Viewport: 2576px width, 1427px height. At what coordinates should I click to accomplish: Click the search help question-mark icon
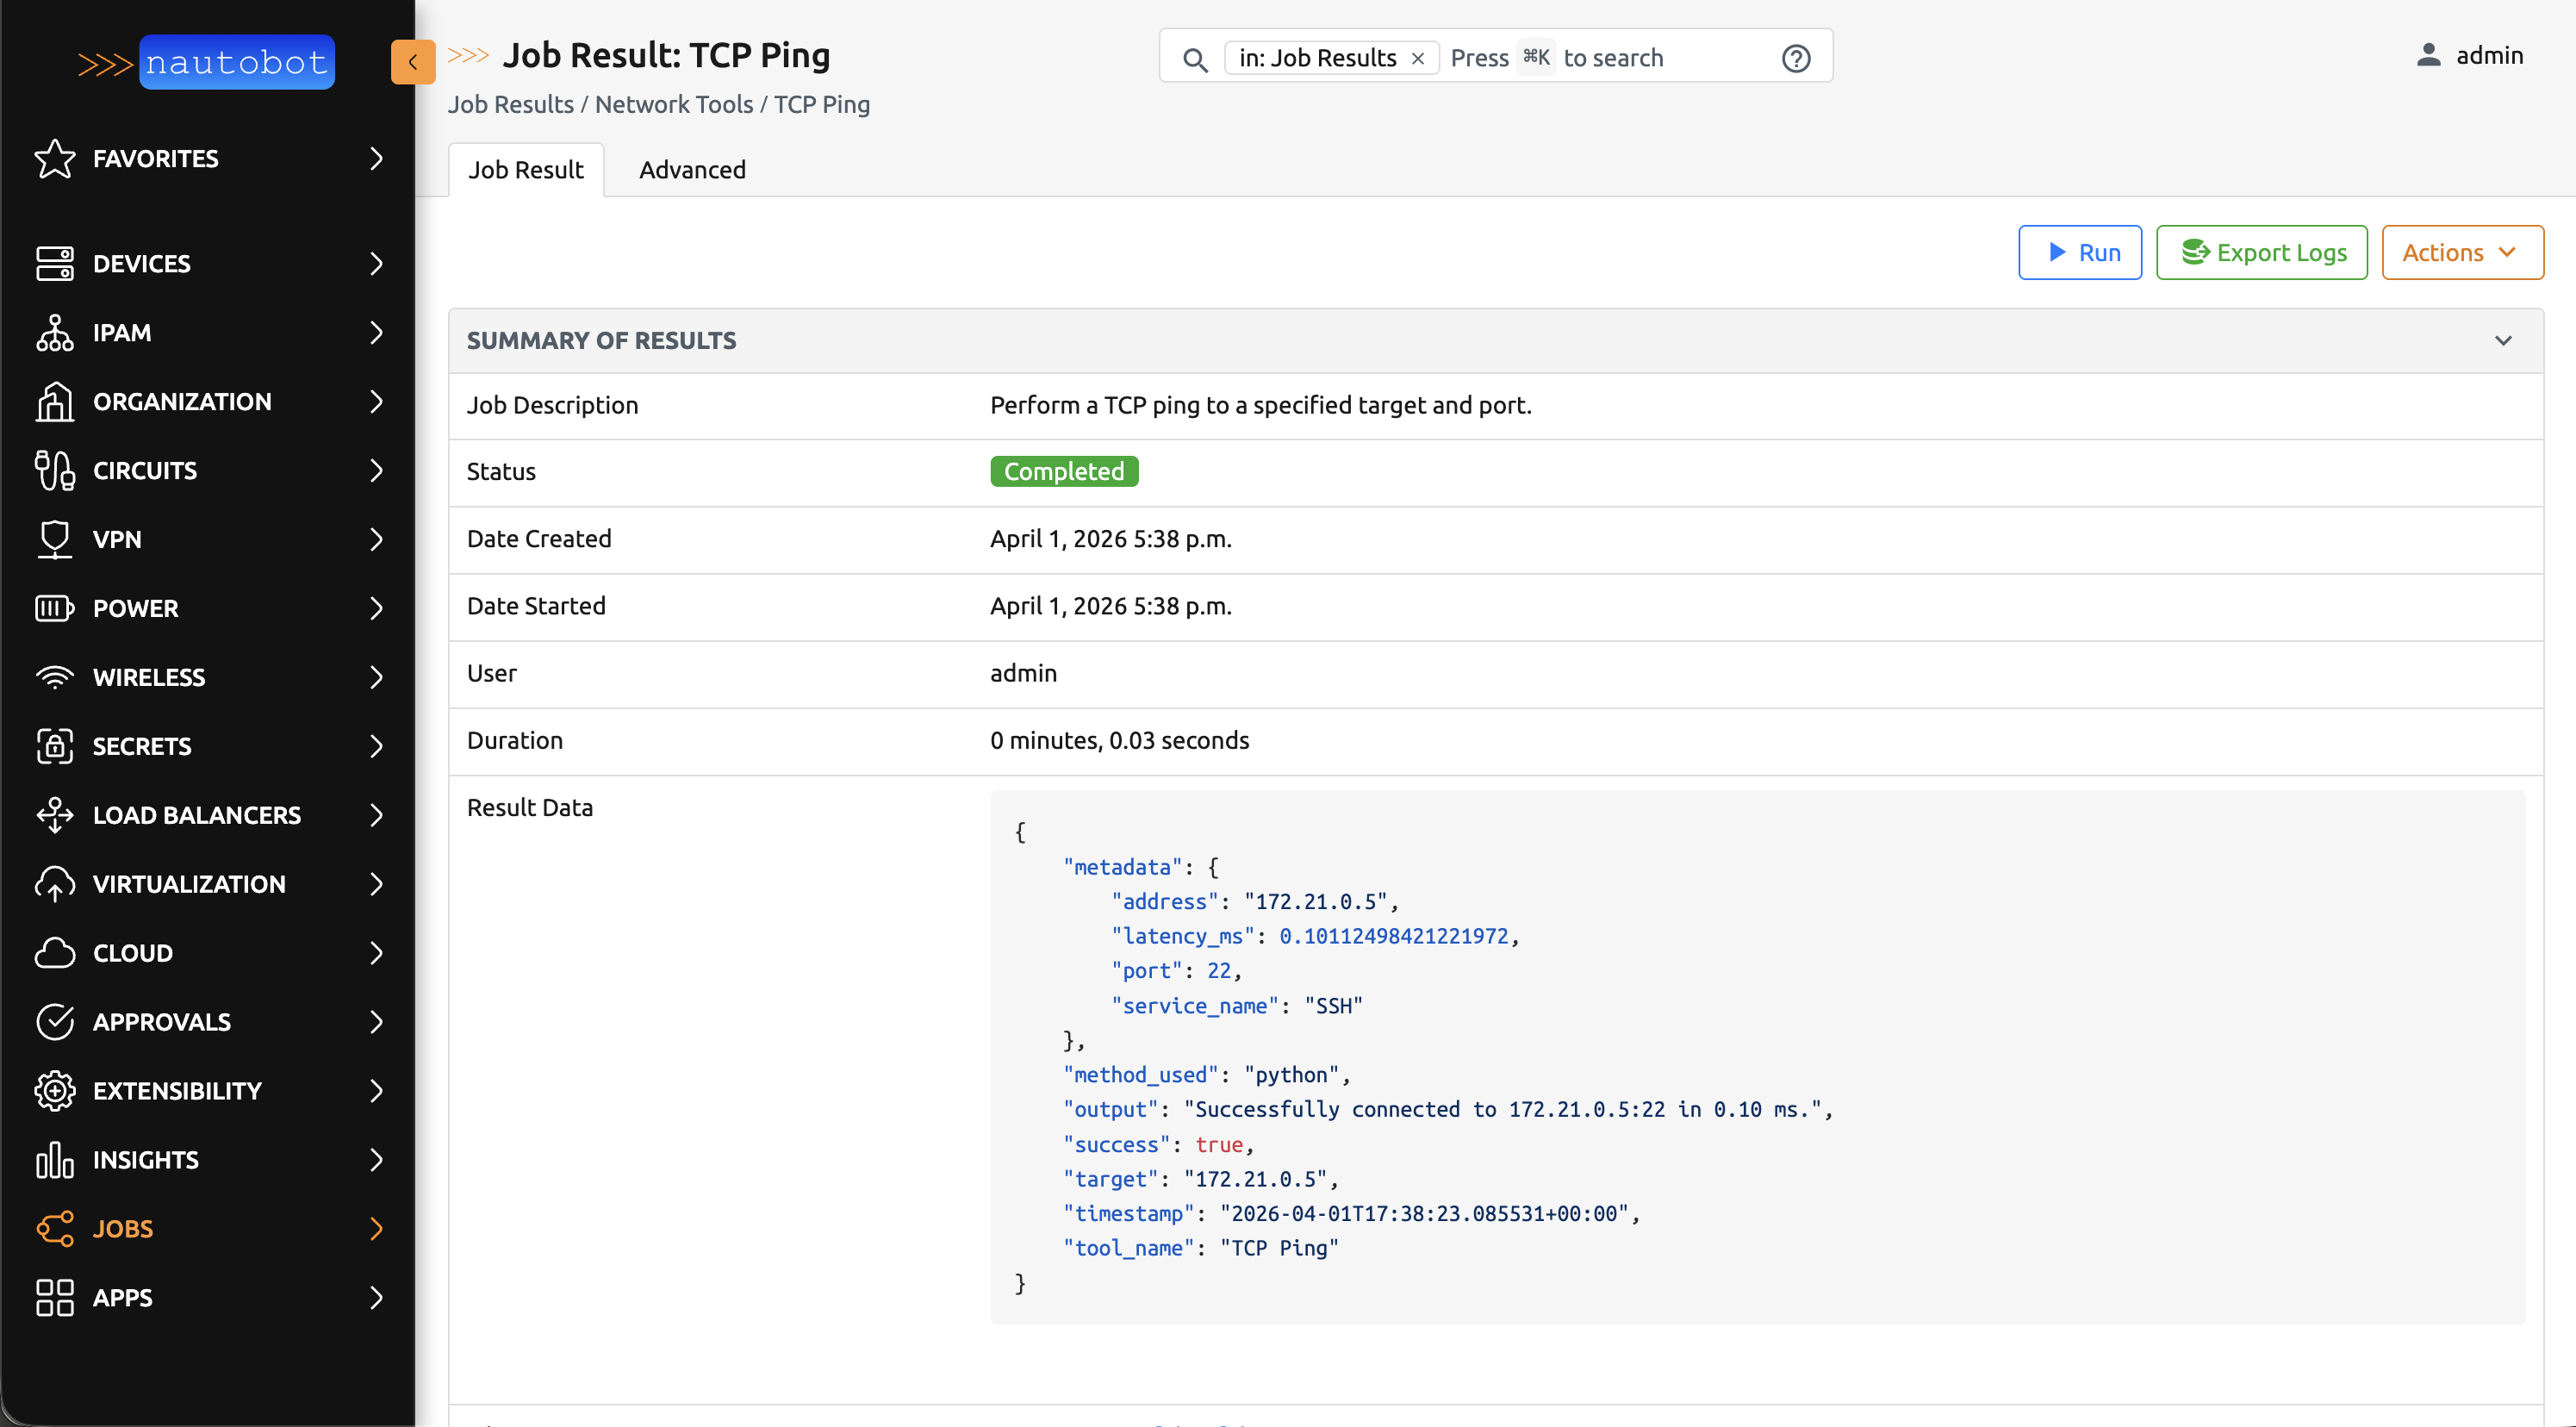pos(1795,58)
